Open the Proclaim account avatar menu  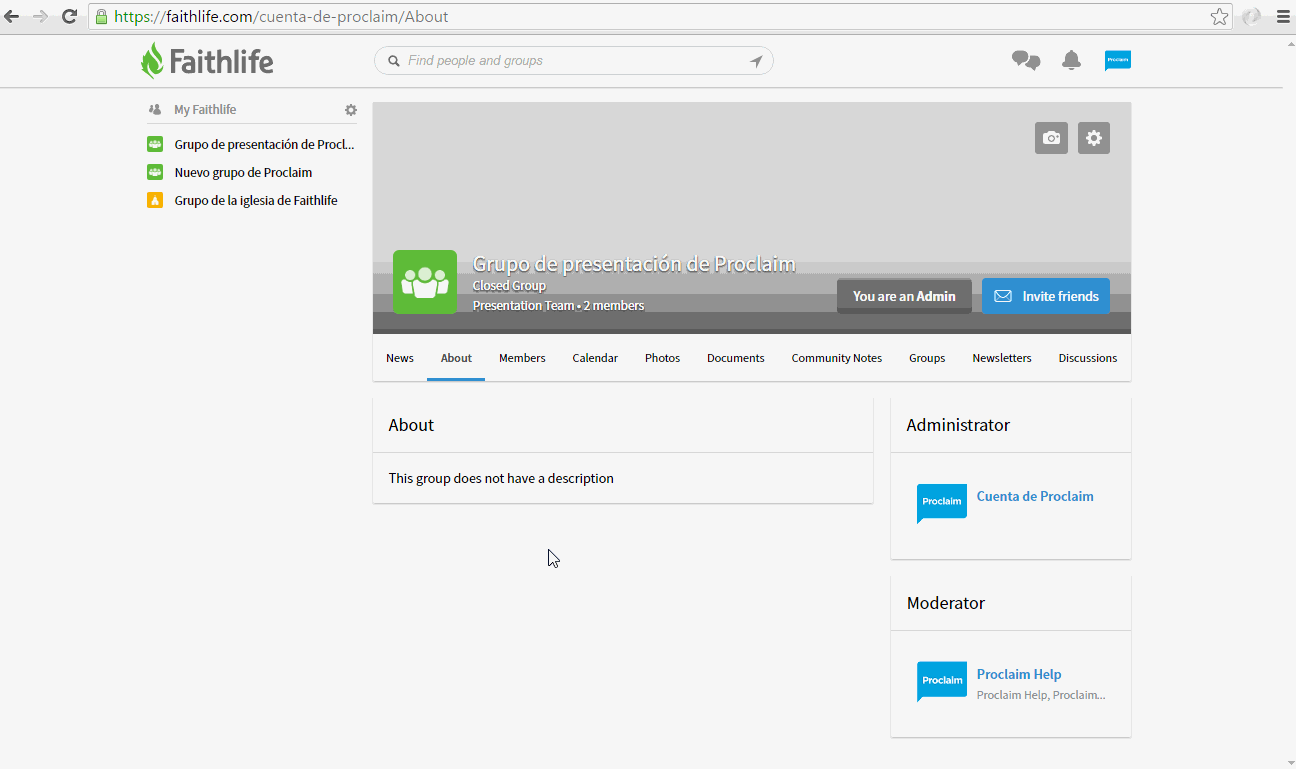tap(1117, 61)
